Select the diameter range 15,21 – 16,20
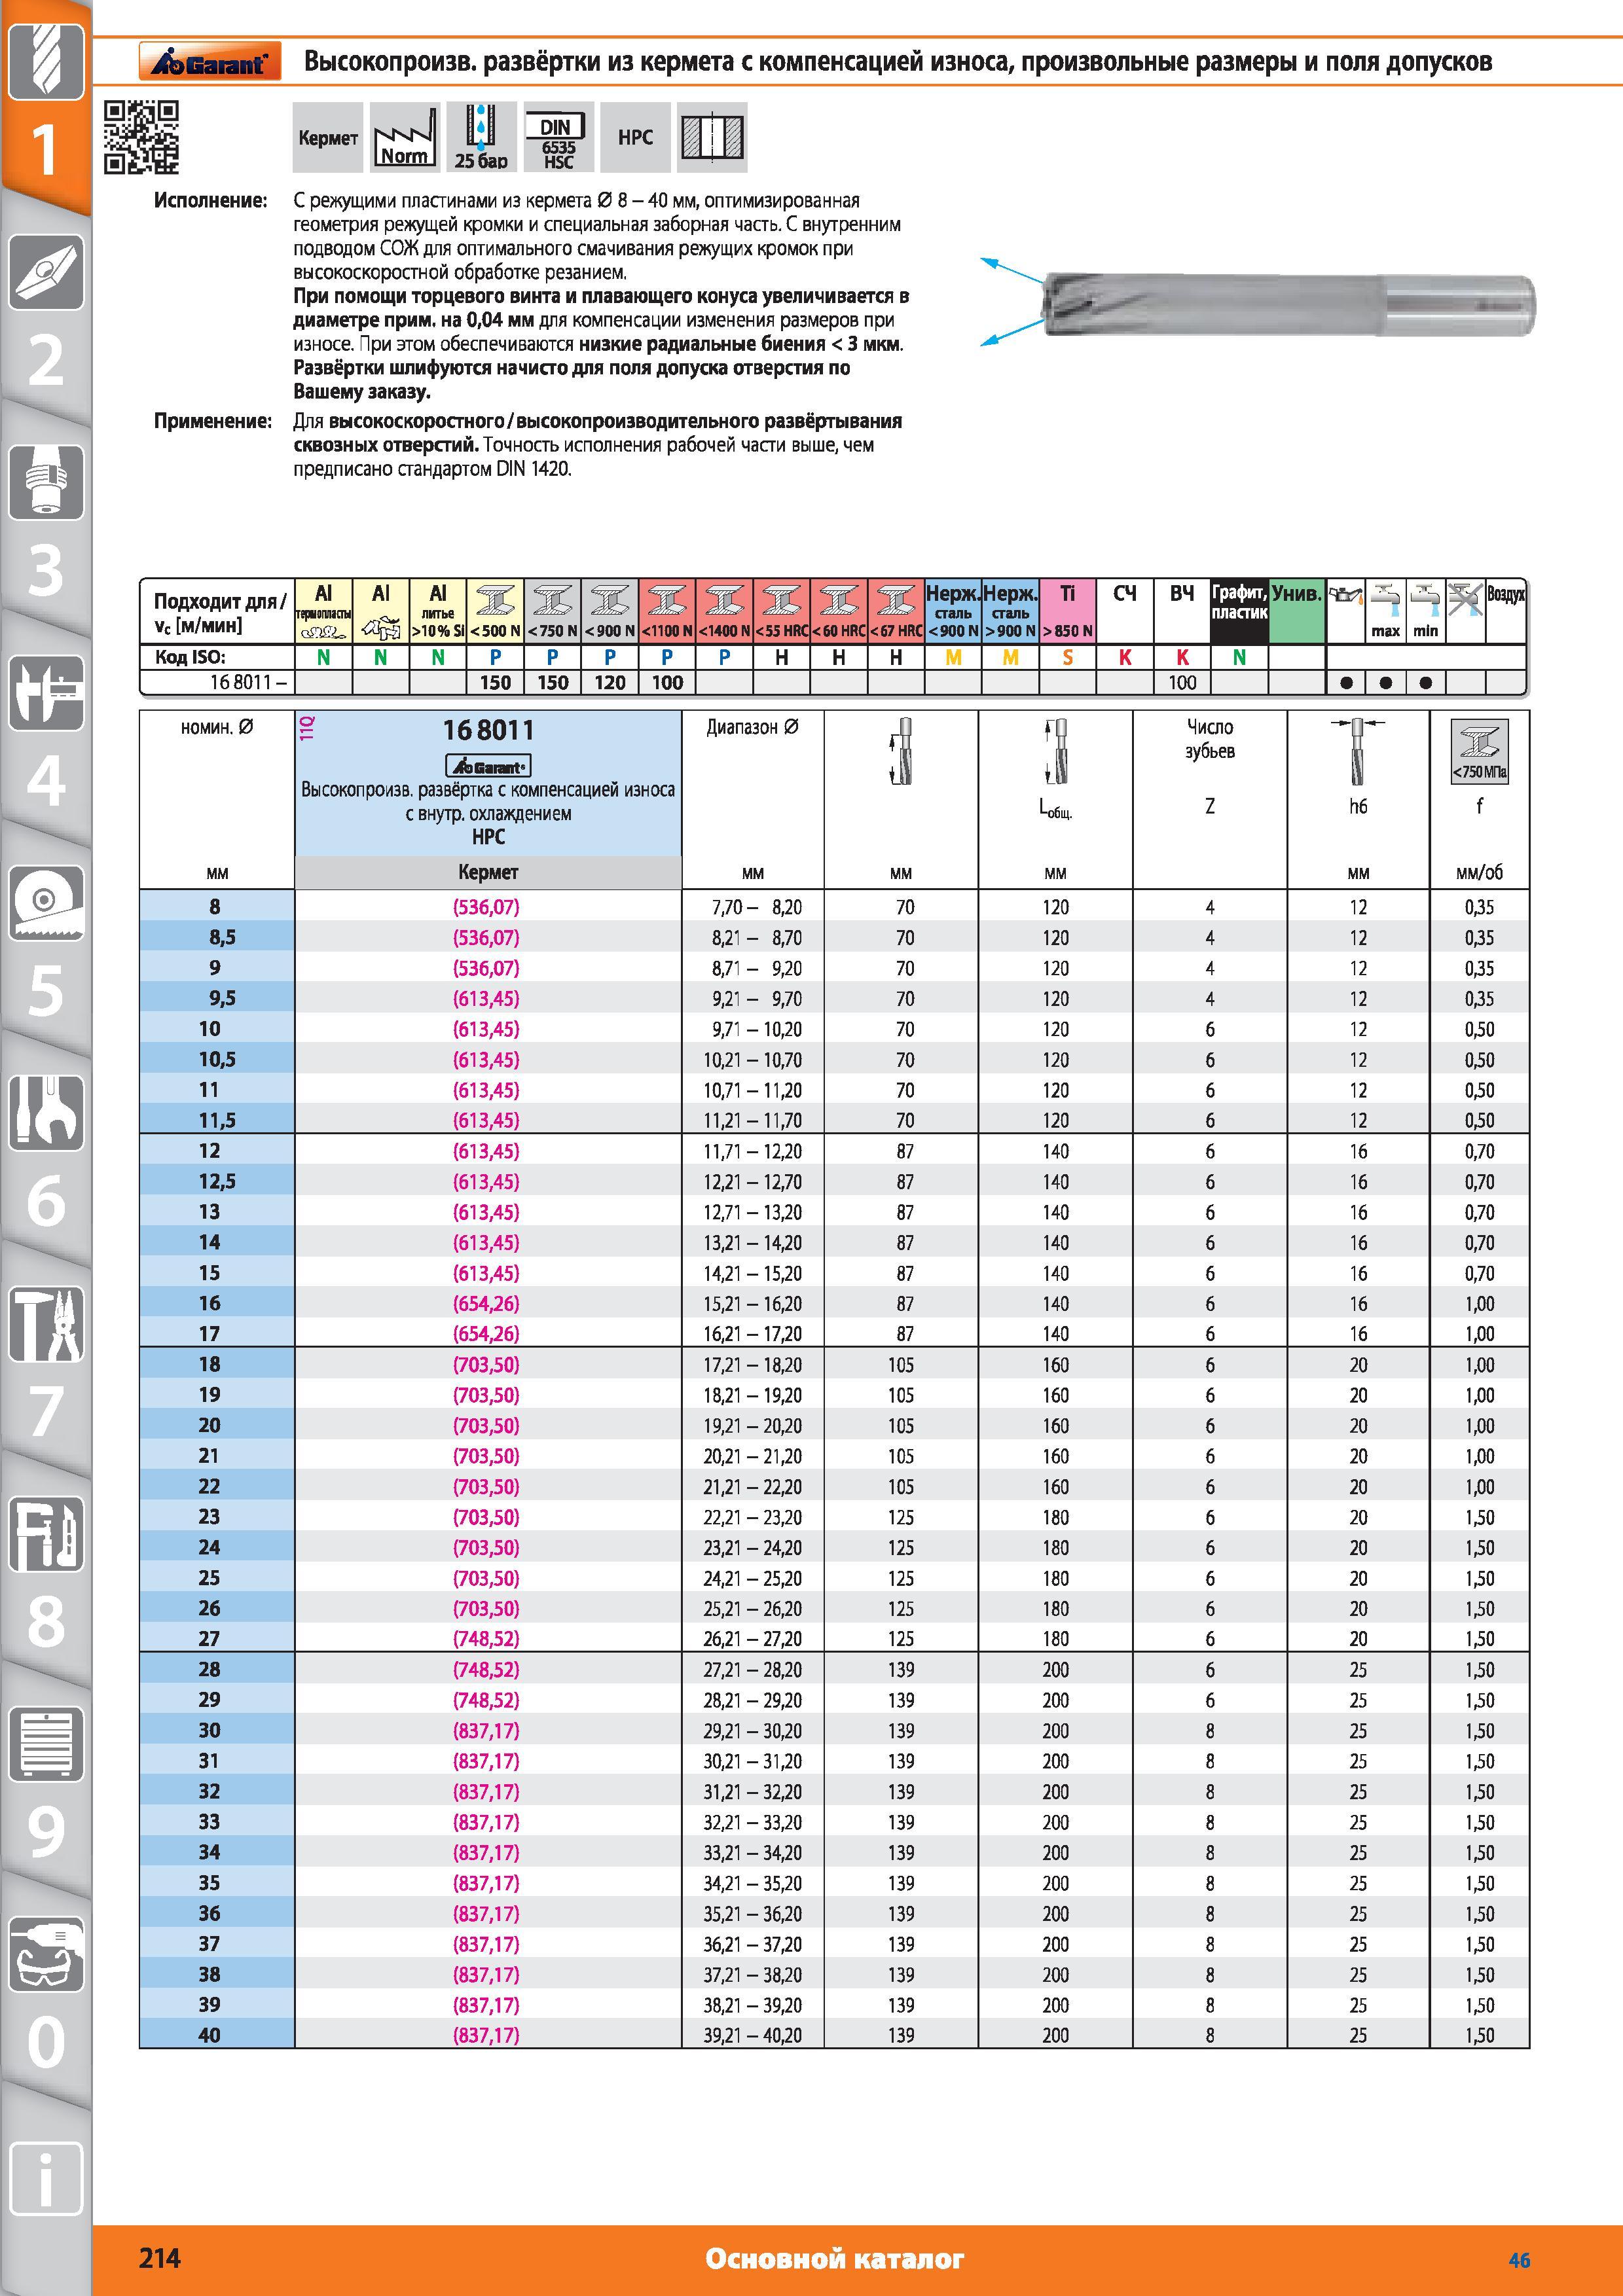The image size is (1623, 2296). (x=753, y=1303)
